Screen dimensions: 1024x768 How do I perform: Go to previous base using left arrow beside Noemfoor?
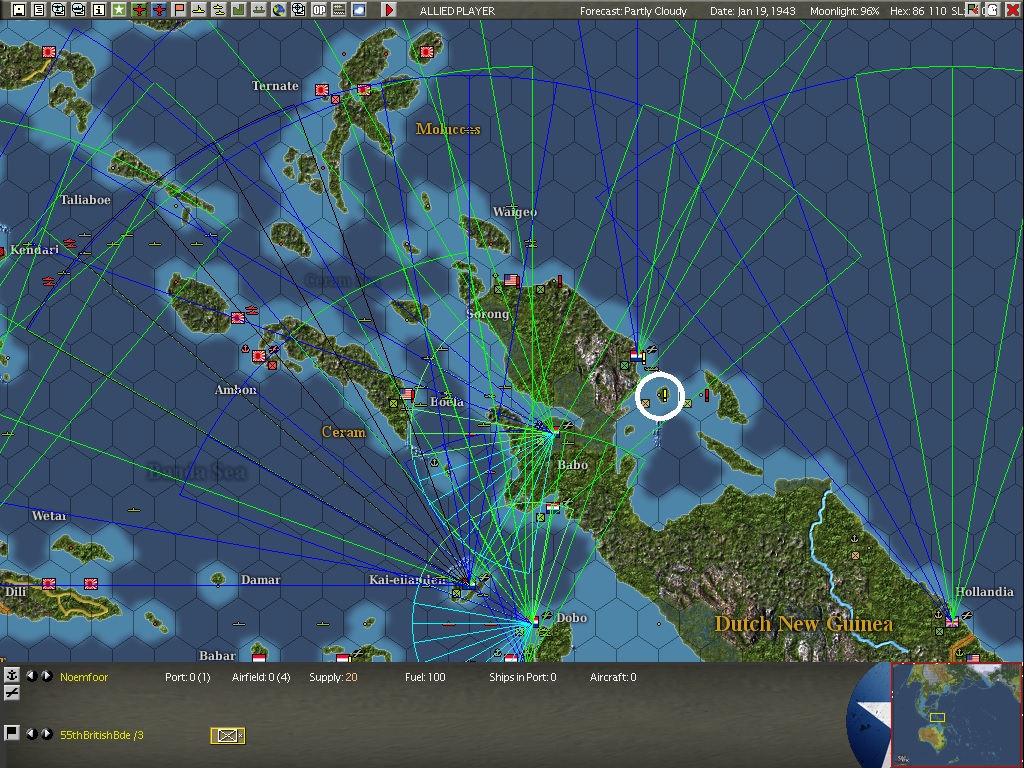point(31,676)
